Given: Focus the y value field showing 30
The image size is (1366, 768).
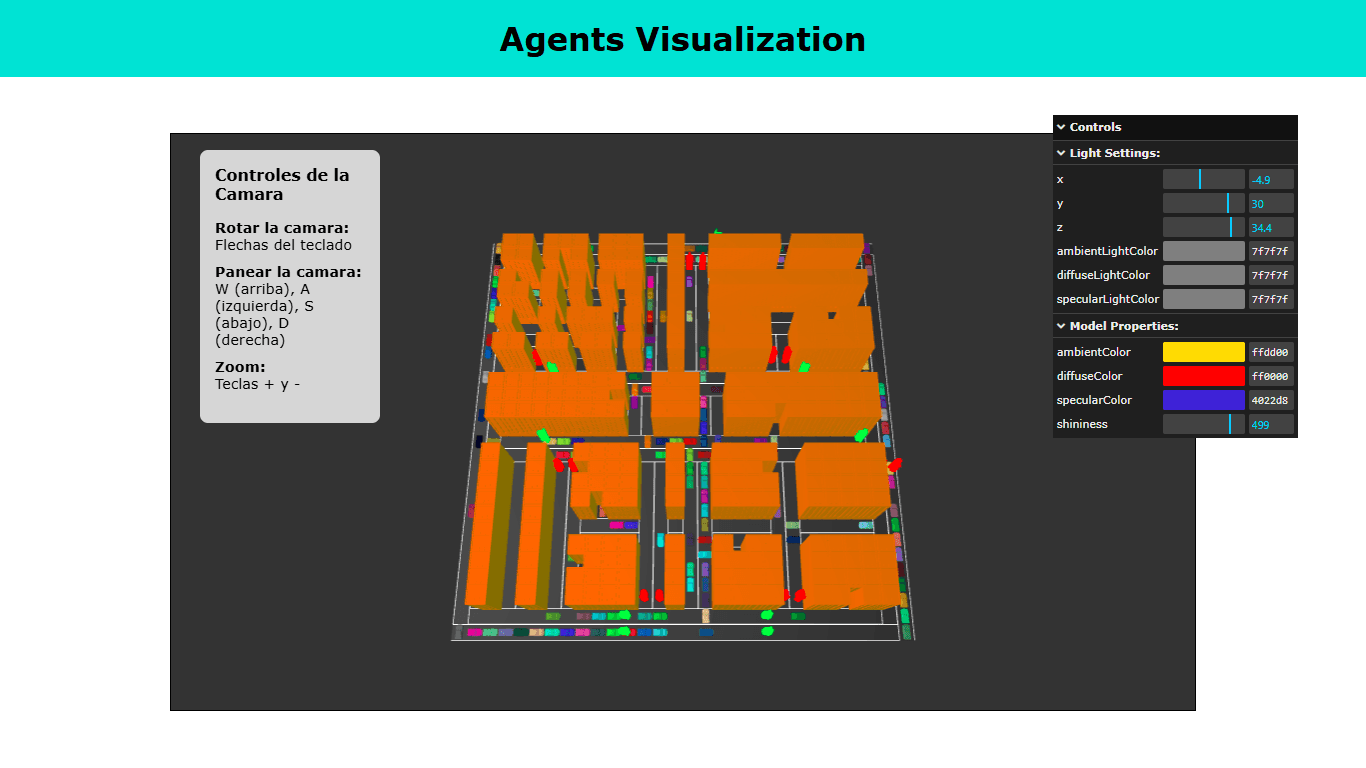Looking at the screenshot, I should coord(1271,203).
